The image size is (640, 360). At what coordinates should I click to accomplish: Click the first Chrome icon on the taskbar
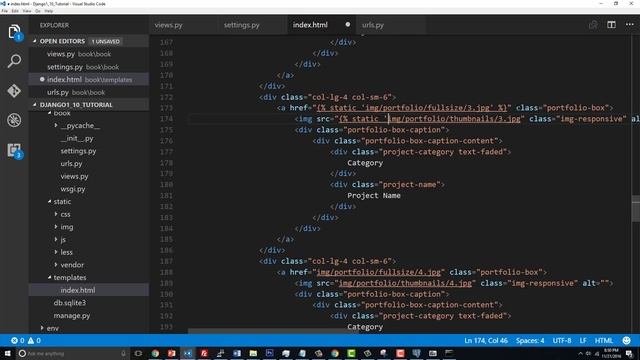click(x=155, y=353)
